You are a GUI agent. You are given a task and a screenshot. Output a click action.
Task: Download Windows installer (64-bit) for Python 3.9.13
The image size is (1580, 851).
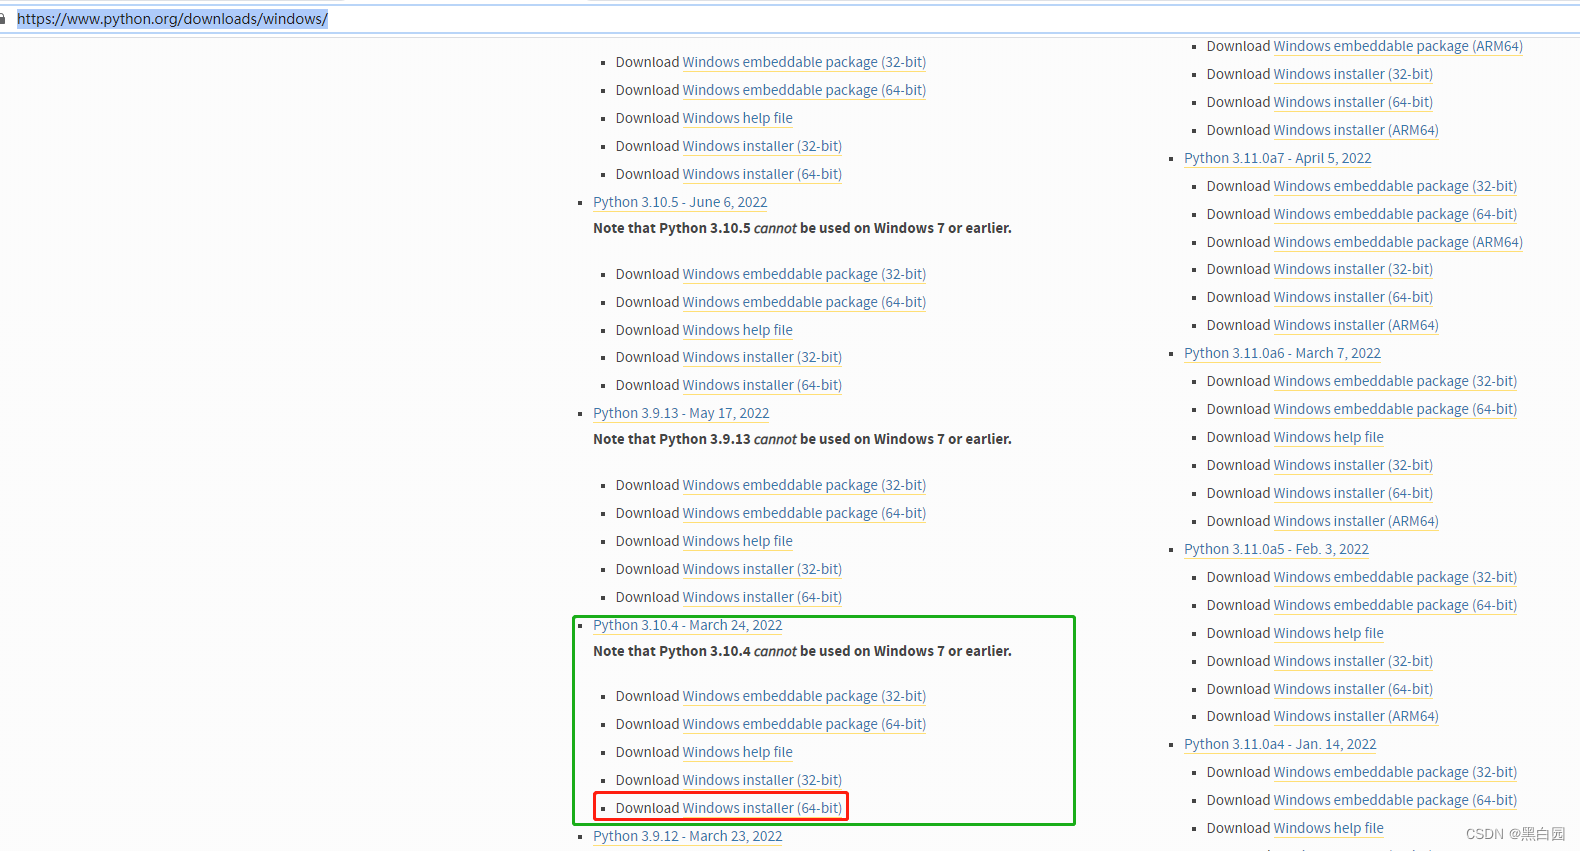tap(762, 597)
